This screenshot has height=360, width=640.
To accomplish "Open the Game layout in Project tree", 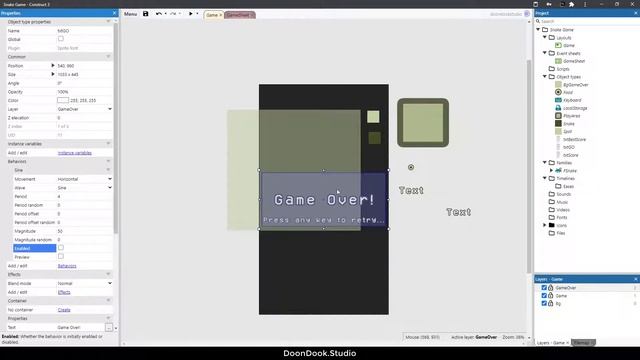I will (569, 45).
